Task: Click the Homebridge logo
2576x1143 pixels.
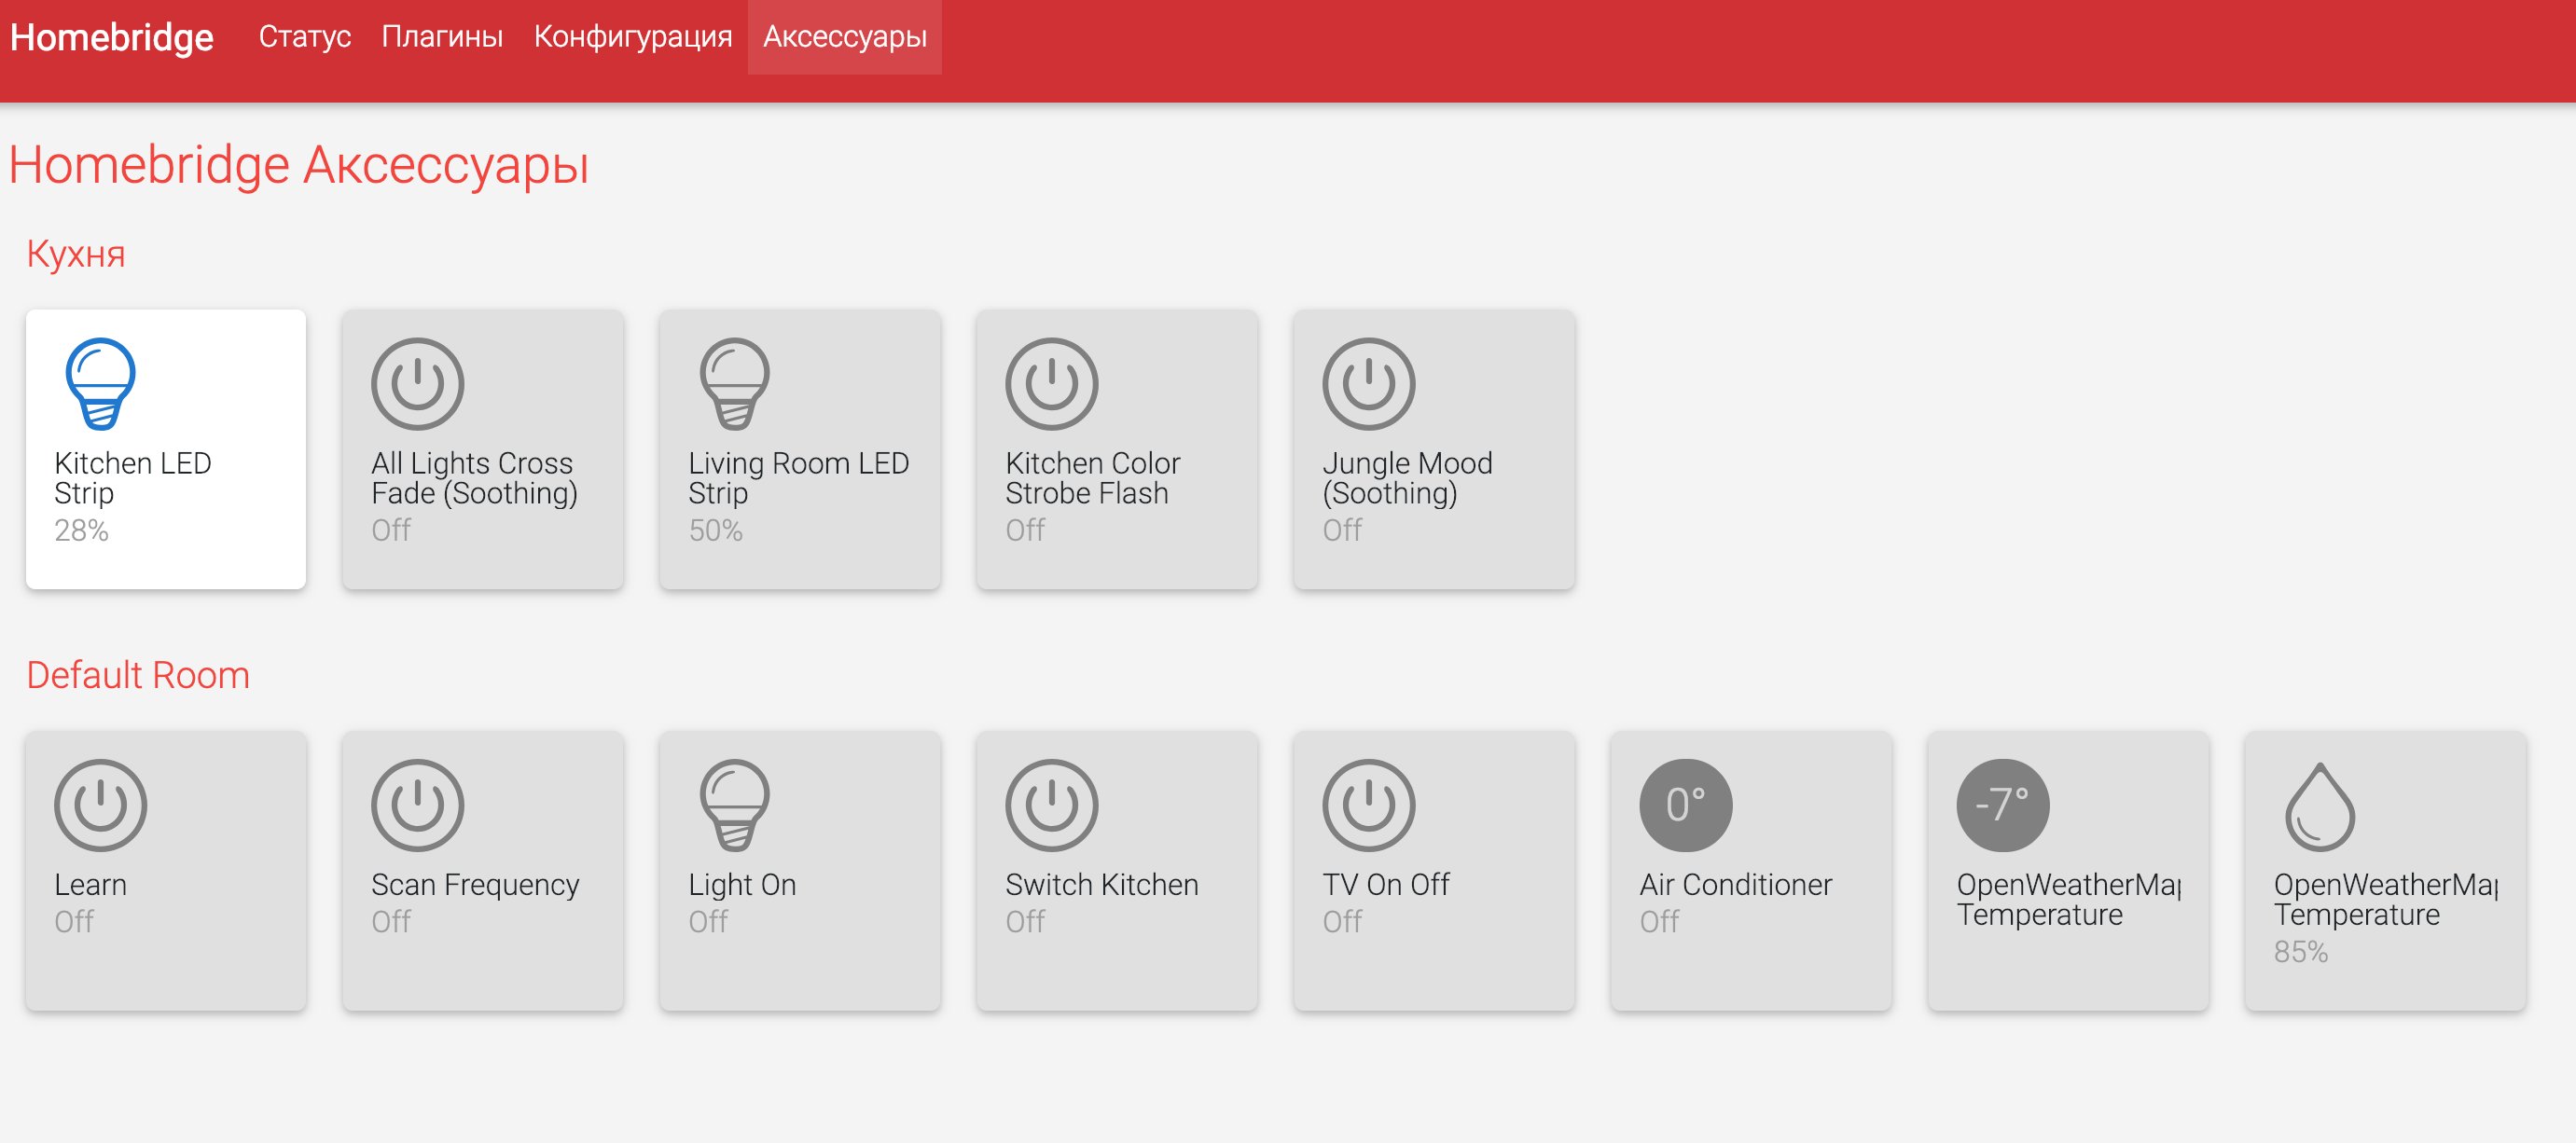Action: click(110, 37)
